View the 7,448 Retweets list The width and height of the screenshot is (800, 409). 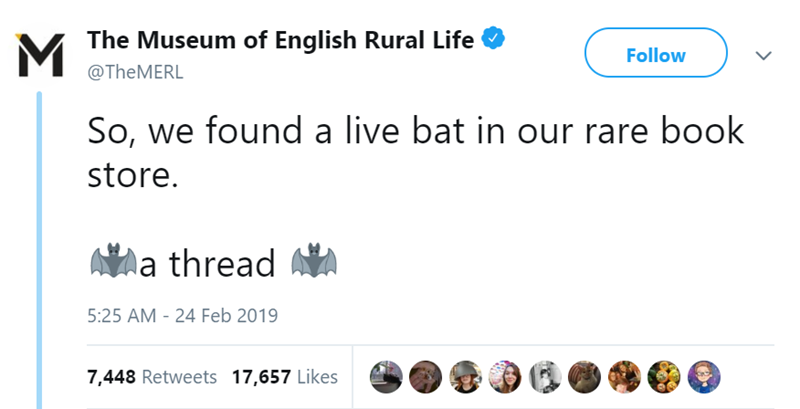tap(151, 377)
